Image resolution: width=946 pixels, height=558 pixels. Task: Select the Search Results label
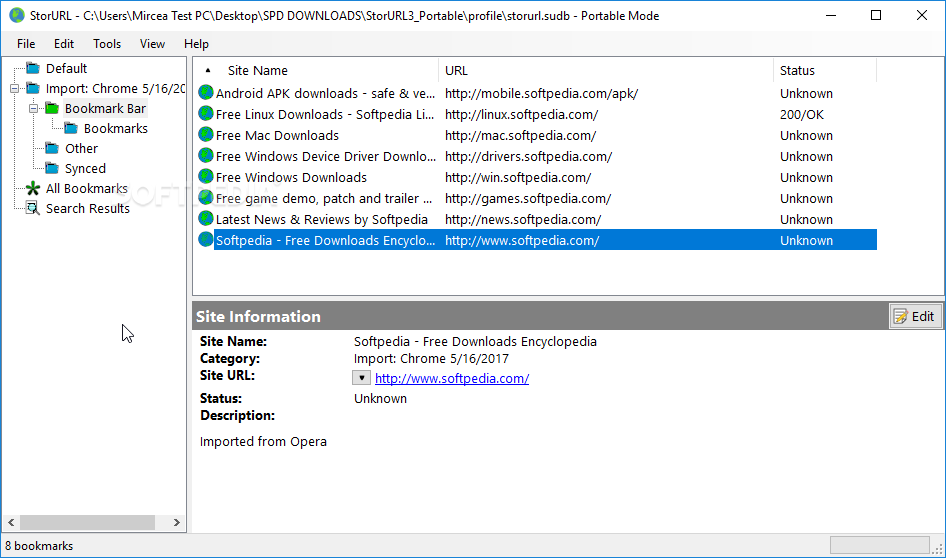pos(87,208)
